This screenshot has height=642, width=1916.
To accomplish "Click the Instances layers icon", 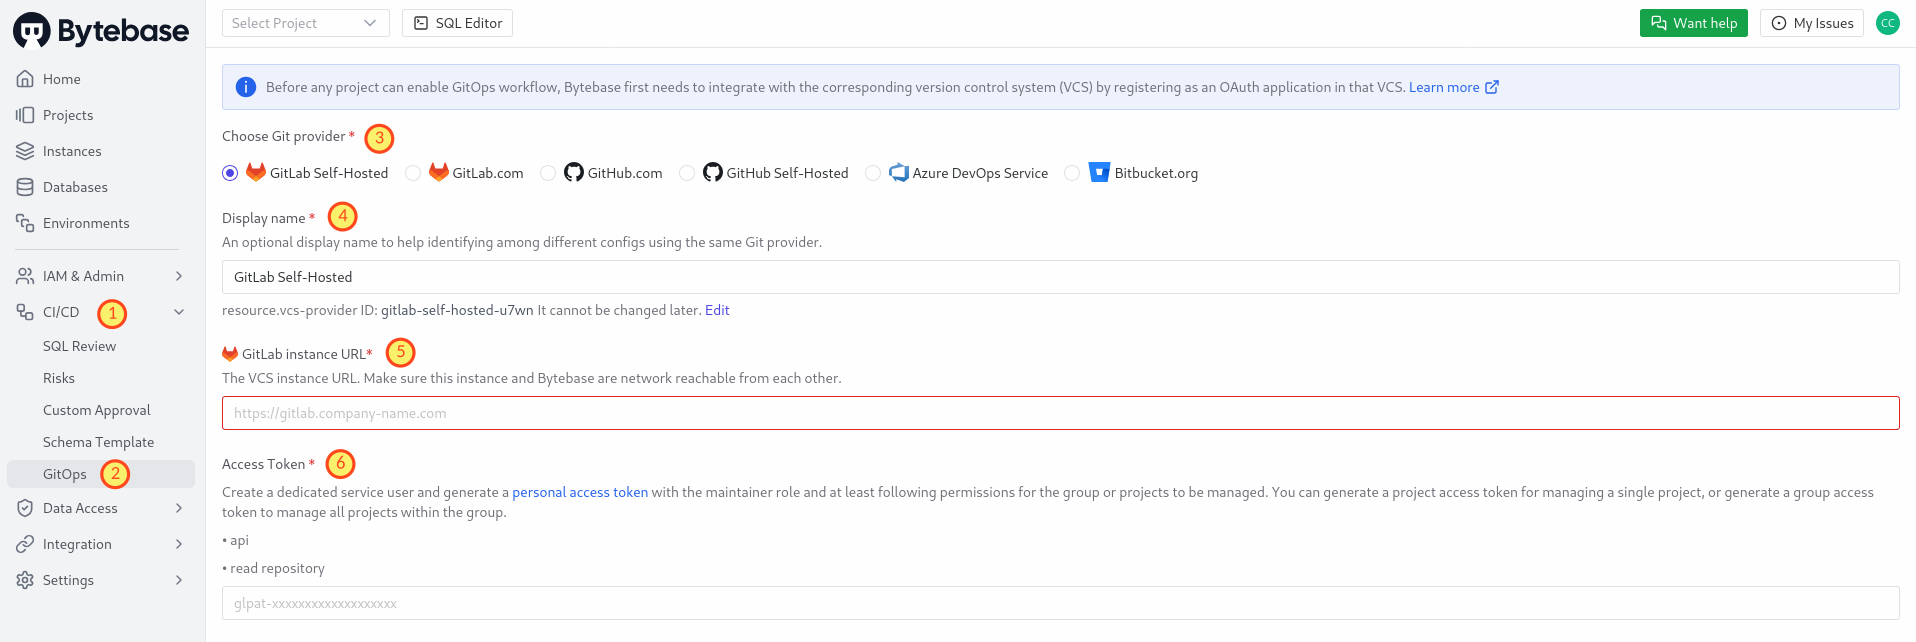I will pyautogui.click(x=25, y=151).
